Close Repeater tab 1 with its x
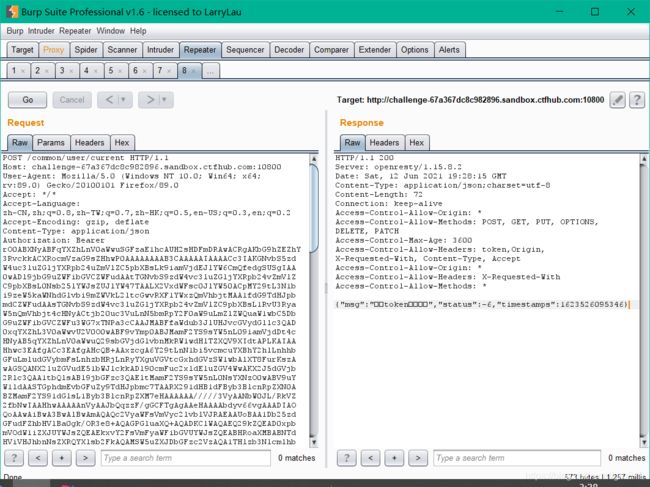The height and width of the screenshot is (487, 650). (x=23, y=71)
